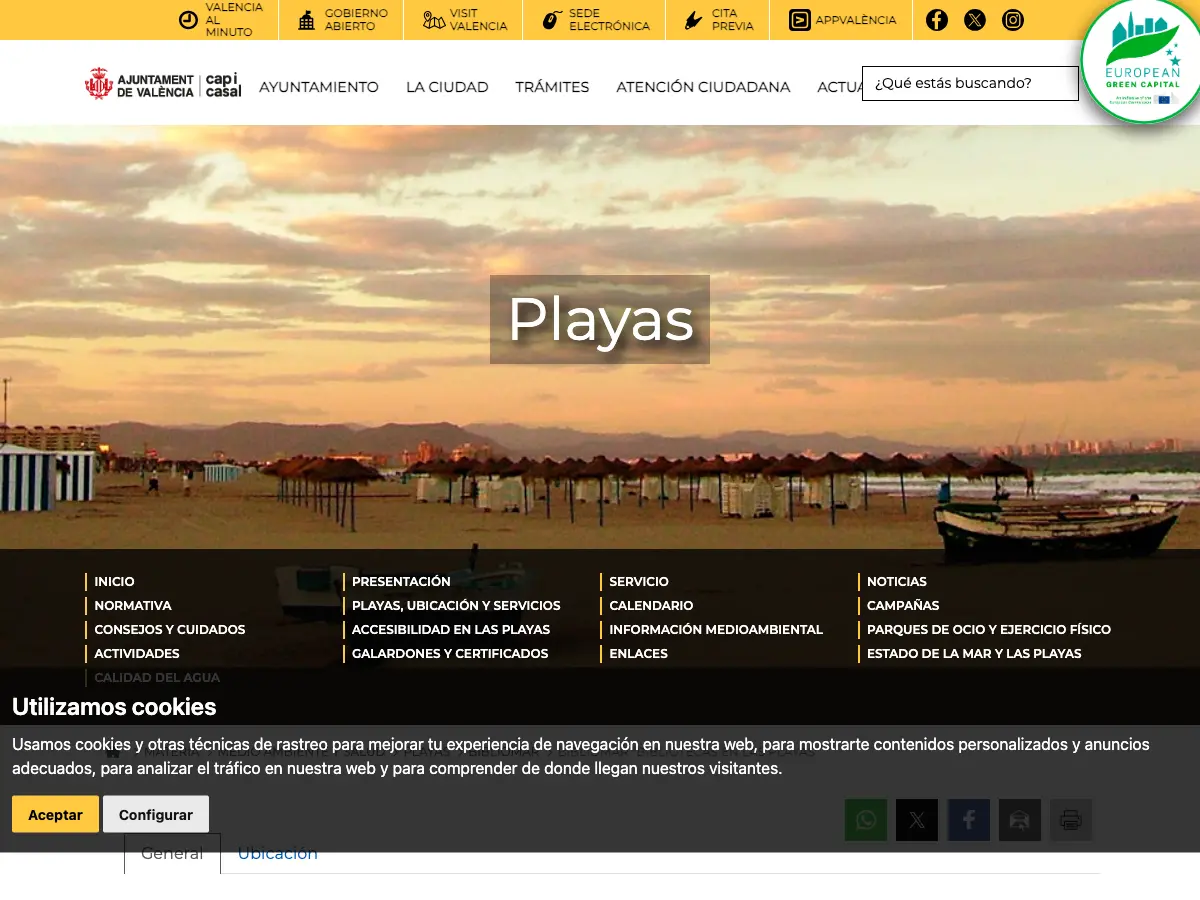1200x900 pixels.
Task: Open the Ayuntamiento menu
Action: pos(319,87)
